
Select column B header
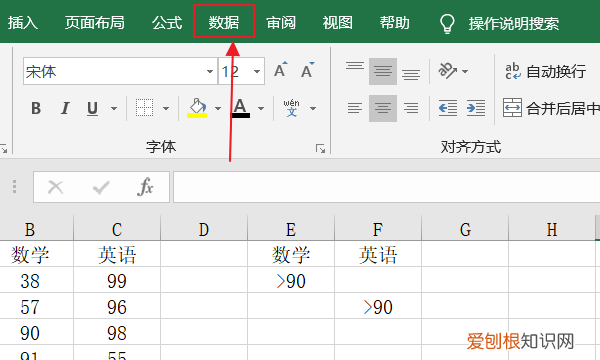point(30,230)
